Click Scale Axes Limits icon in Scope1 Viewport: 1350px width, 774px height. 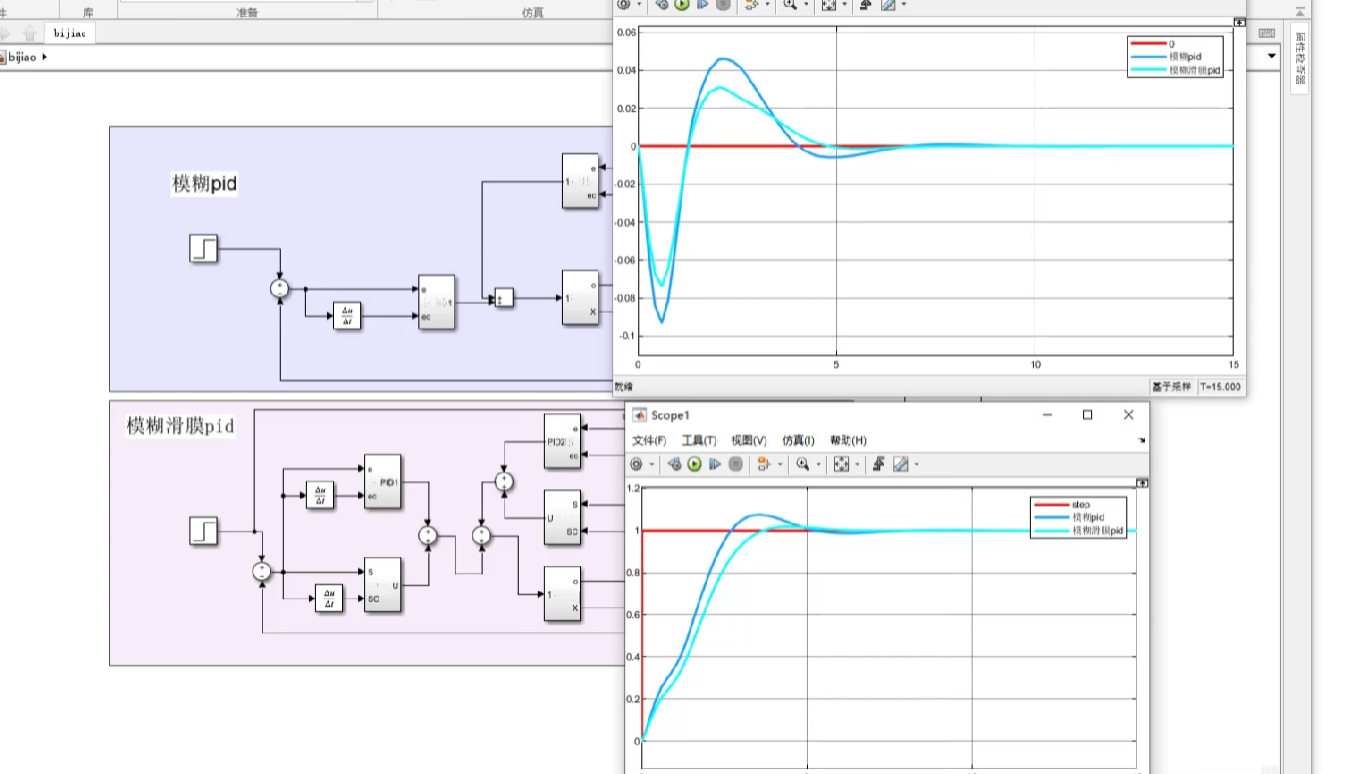click(x=841, y=464)
